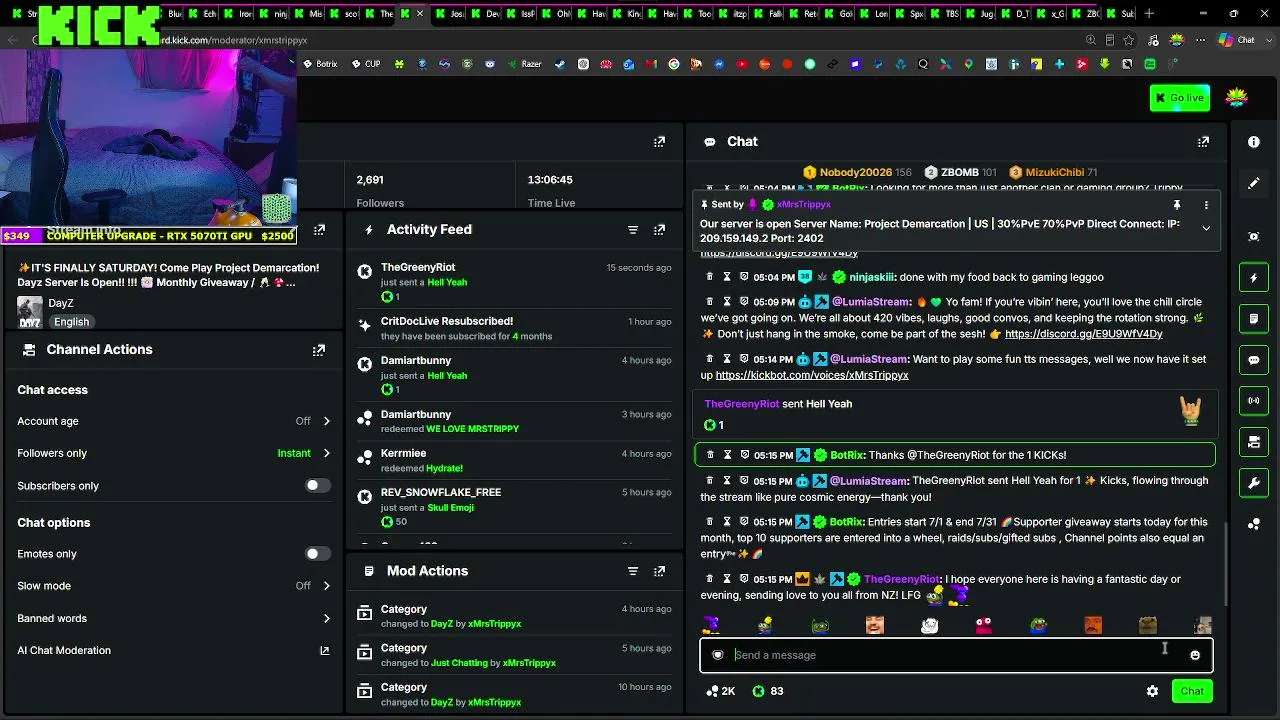Viewport: 1280px width, 720px height.
Task: Toggle the broadcast signal sidebar icon
Action: (x=1254, y=401)
